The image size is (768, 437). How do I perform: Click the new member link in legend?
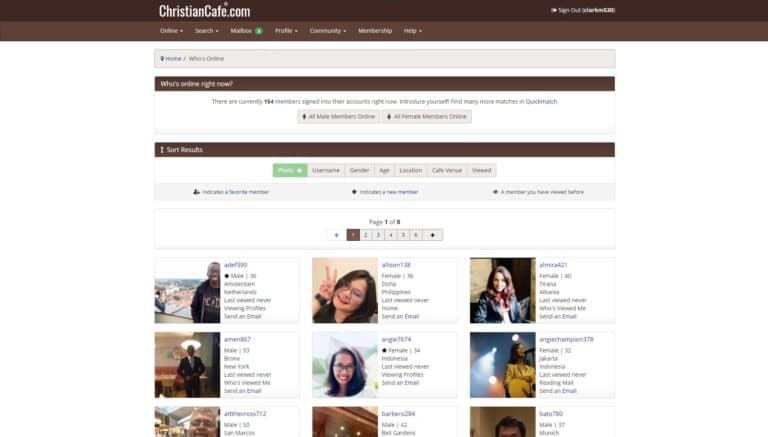[402, 192]
